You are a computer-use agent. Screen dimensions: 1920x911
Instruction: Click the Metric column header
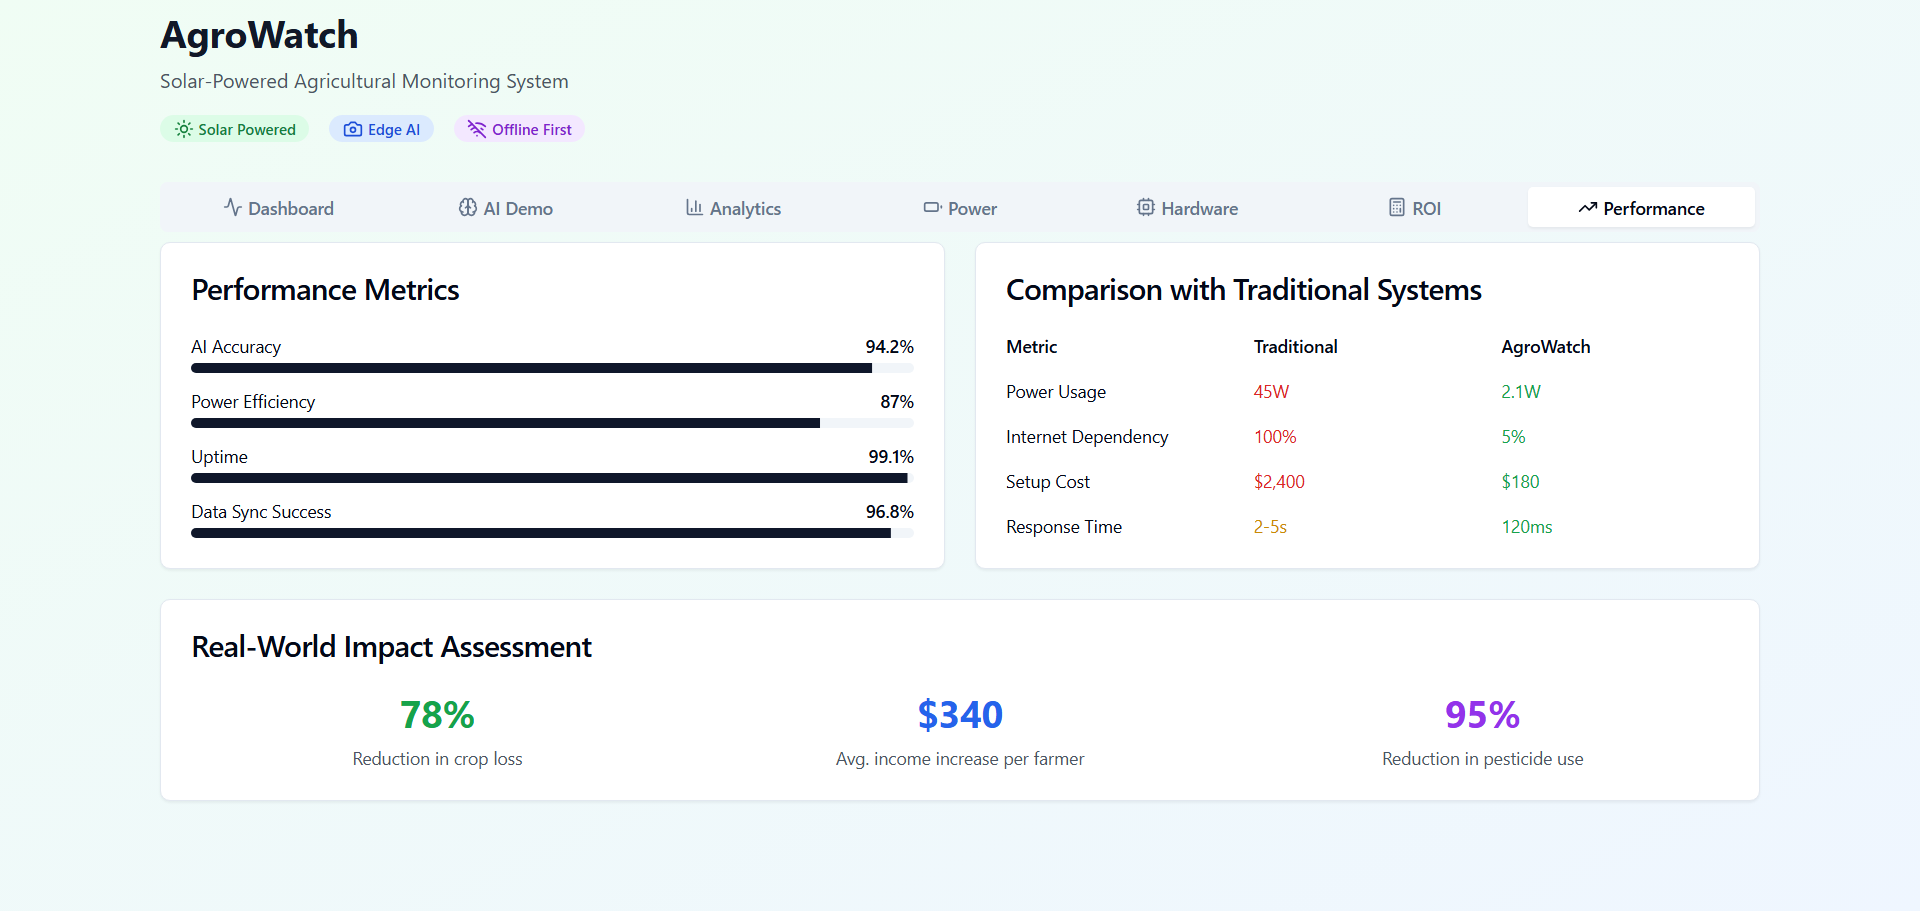[x=1031, y=347]
